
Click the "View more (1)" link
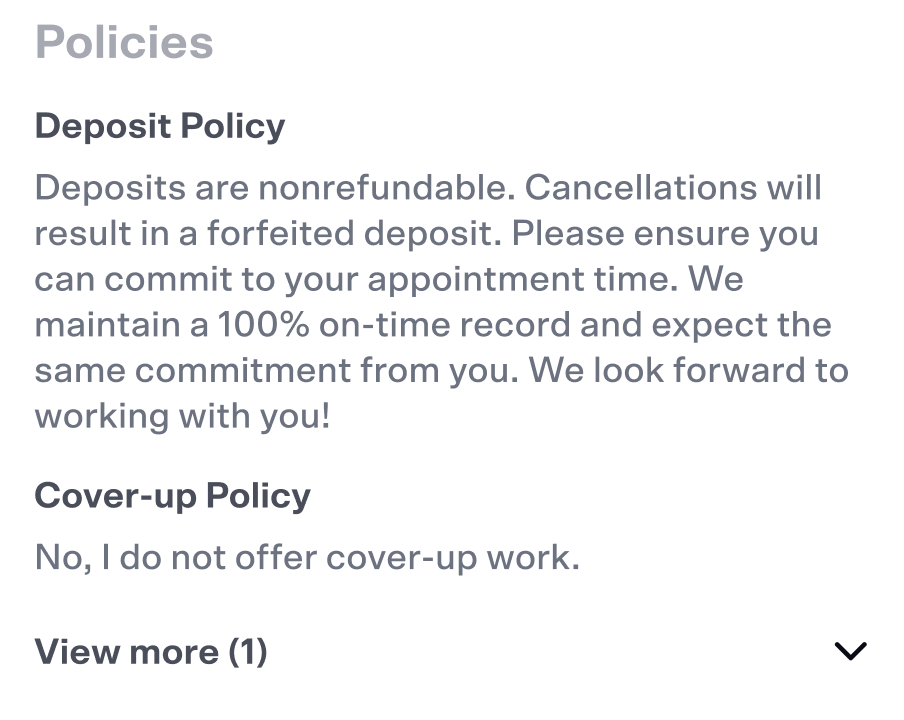(x=151, y=652)
